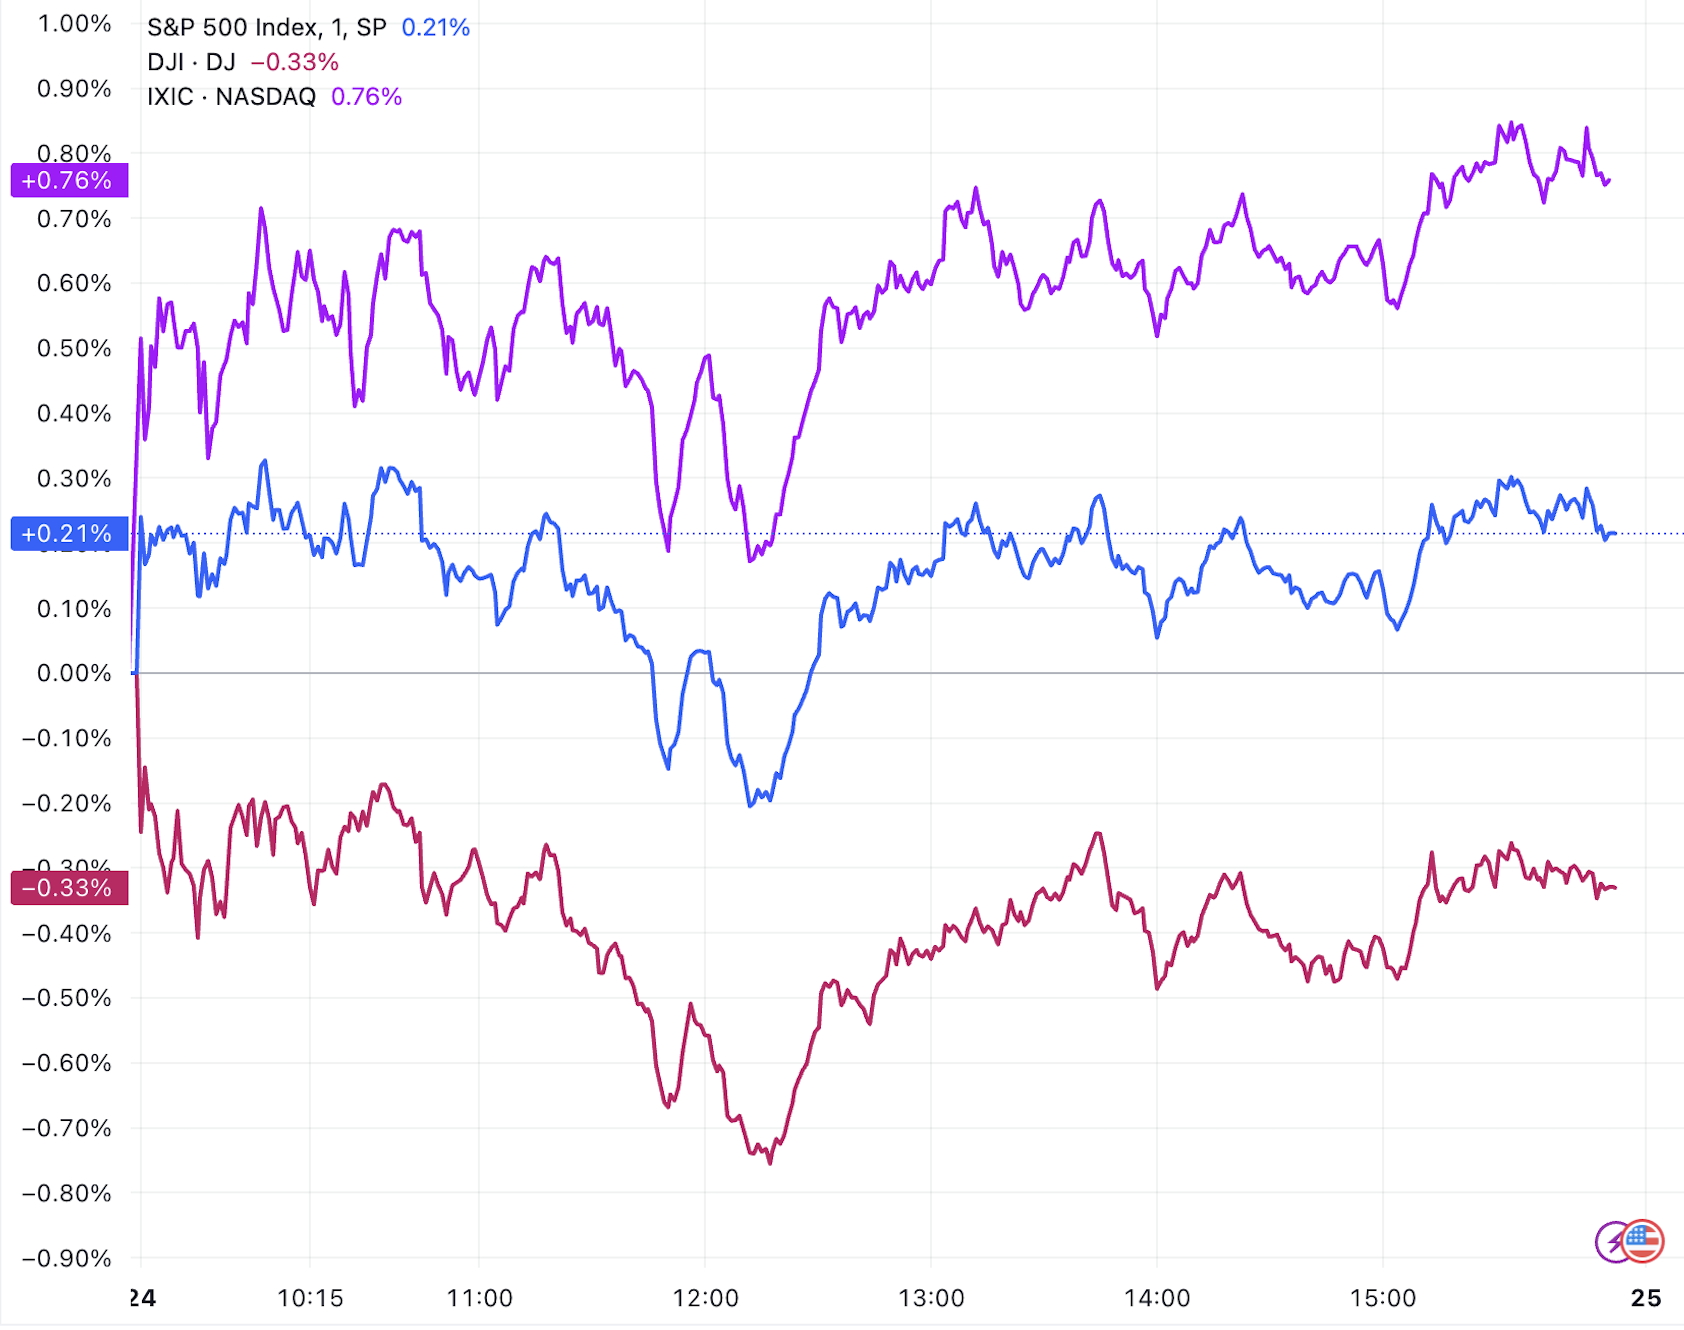Click the blue +0.21% axis price tag
Screen dimensions: 1684x1330
coord(68,534)
